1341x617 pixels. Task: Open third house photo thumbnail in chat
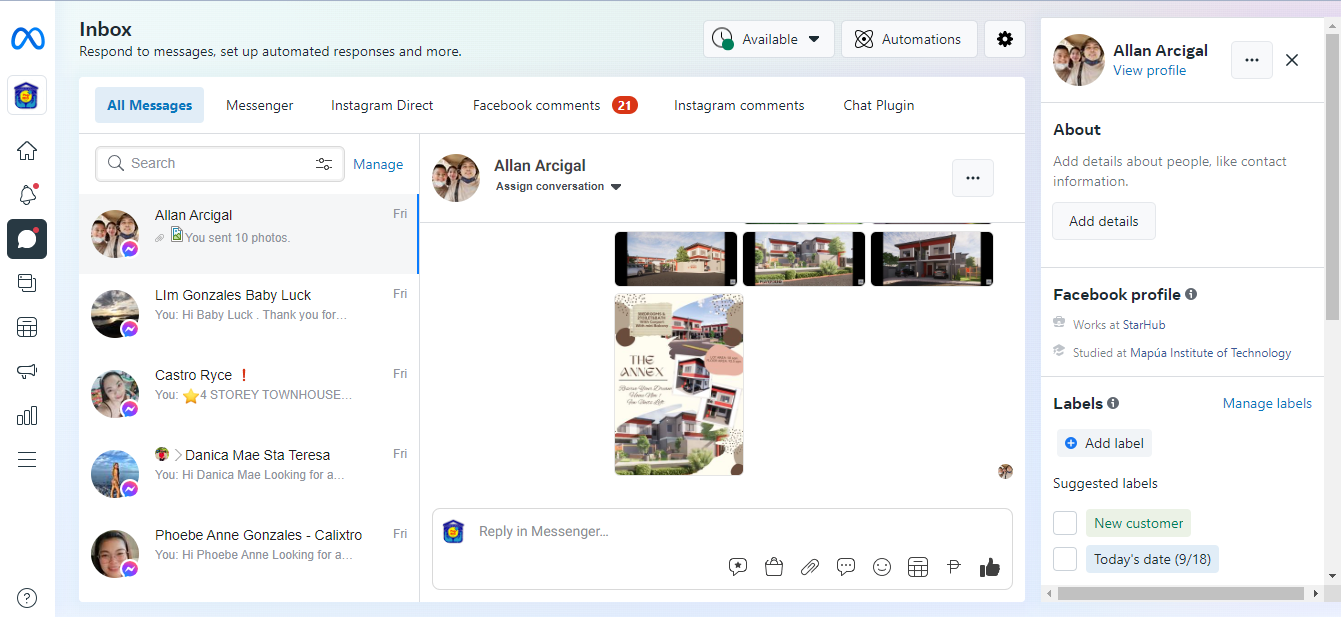932,259
